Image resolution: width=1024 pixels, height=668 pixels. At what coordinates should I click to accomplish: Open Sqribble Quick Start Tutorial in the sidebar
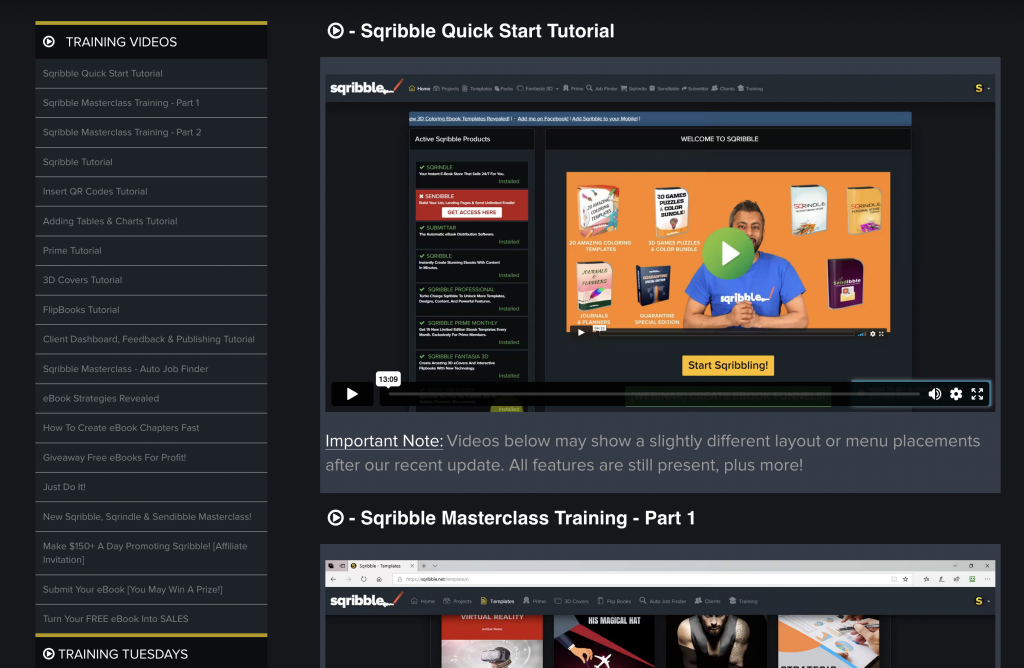[151, 74]
